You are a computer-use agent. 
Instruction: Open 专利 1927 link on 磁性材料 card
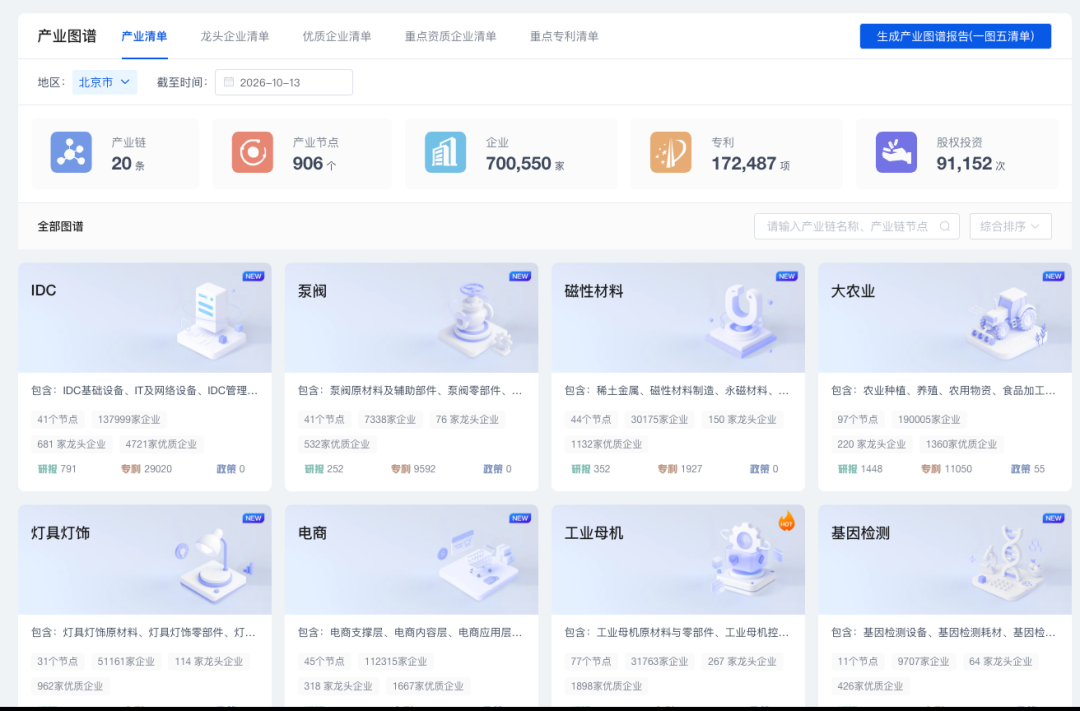click(x=680, y=468)
